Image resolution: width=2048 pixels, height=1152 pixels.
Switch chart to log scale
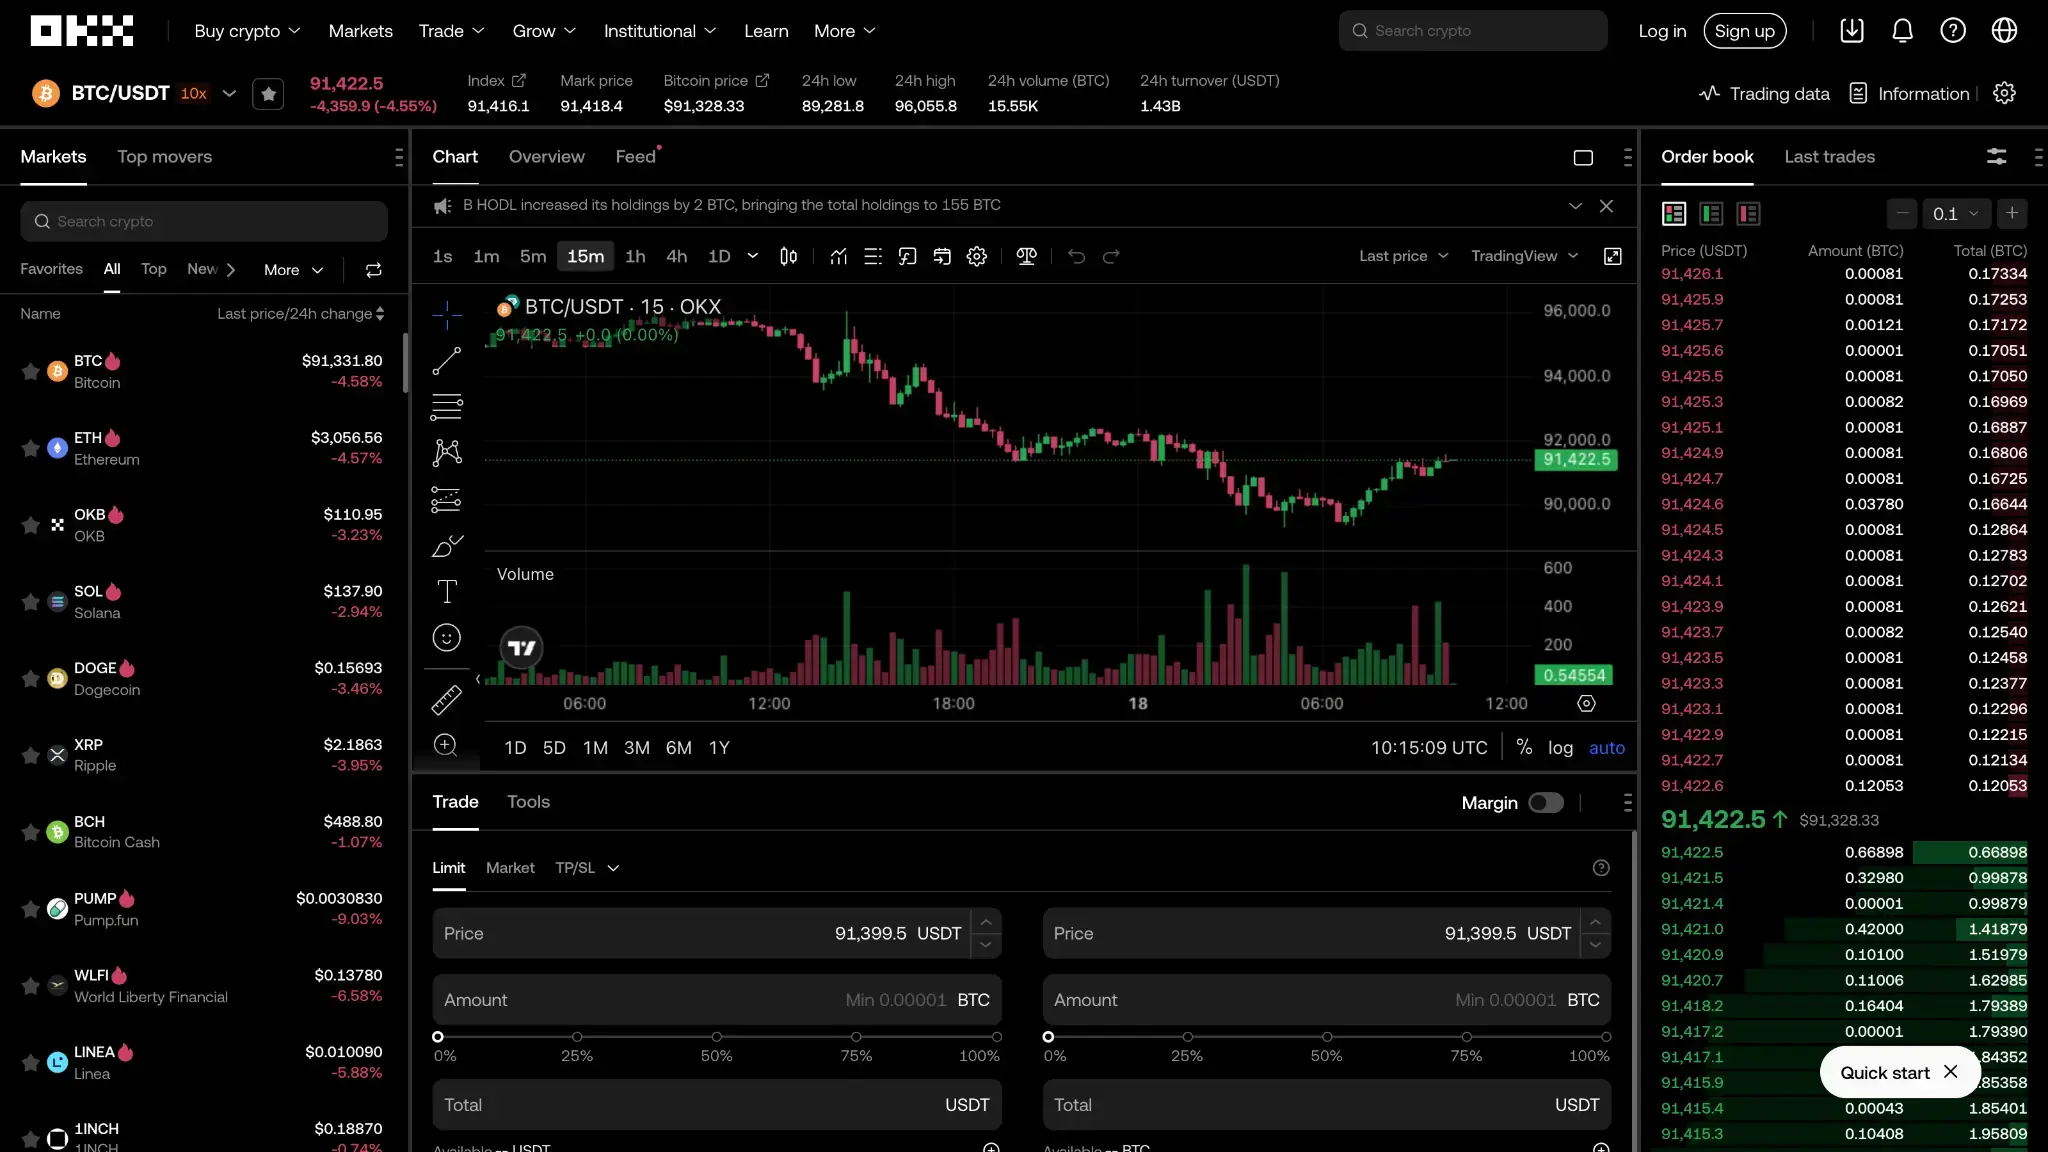[x=1560, y=747]
